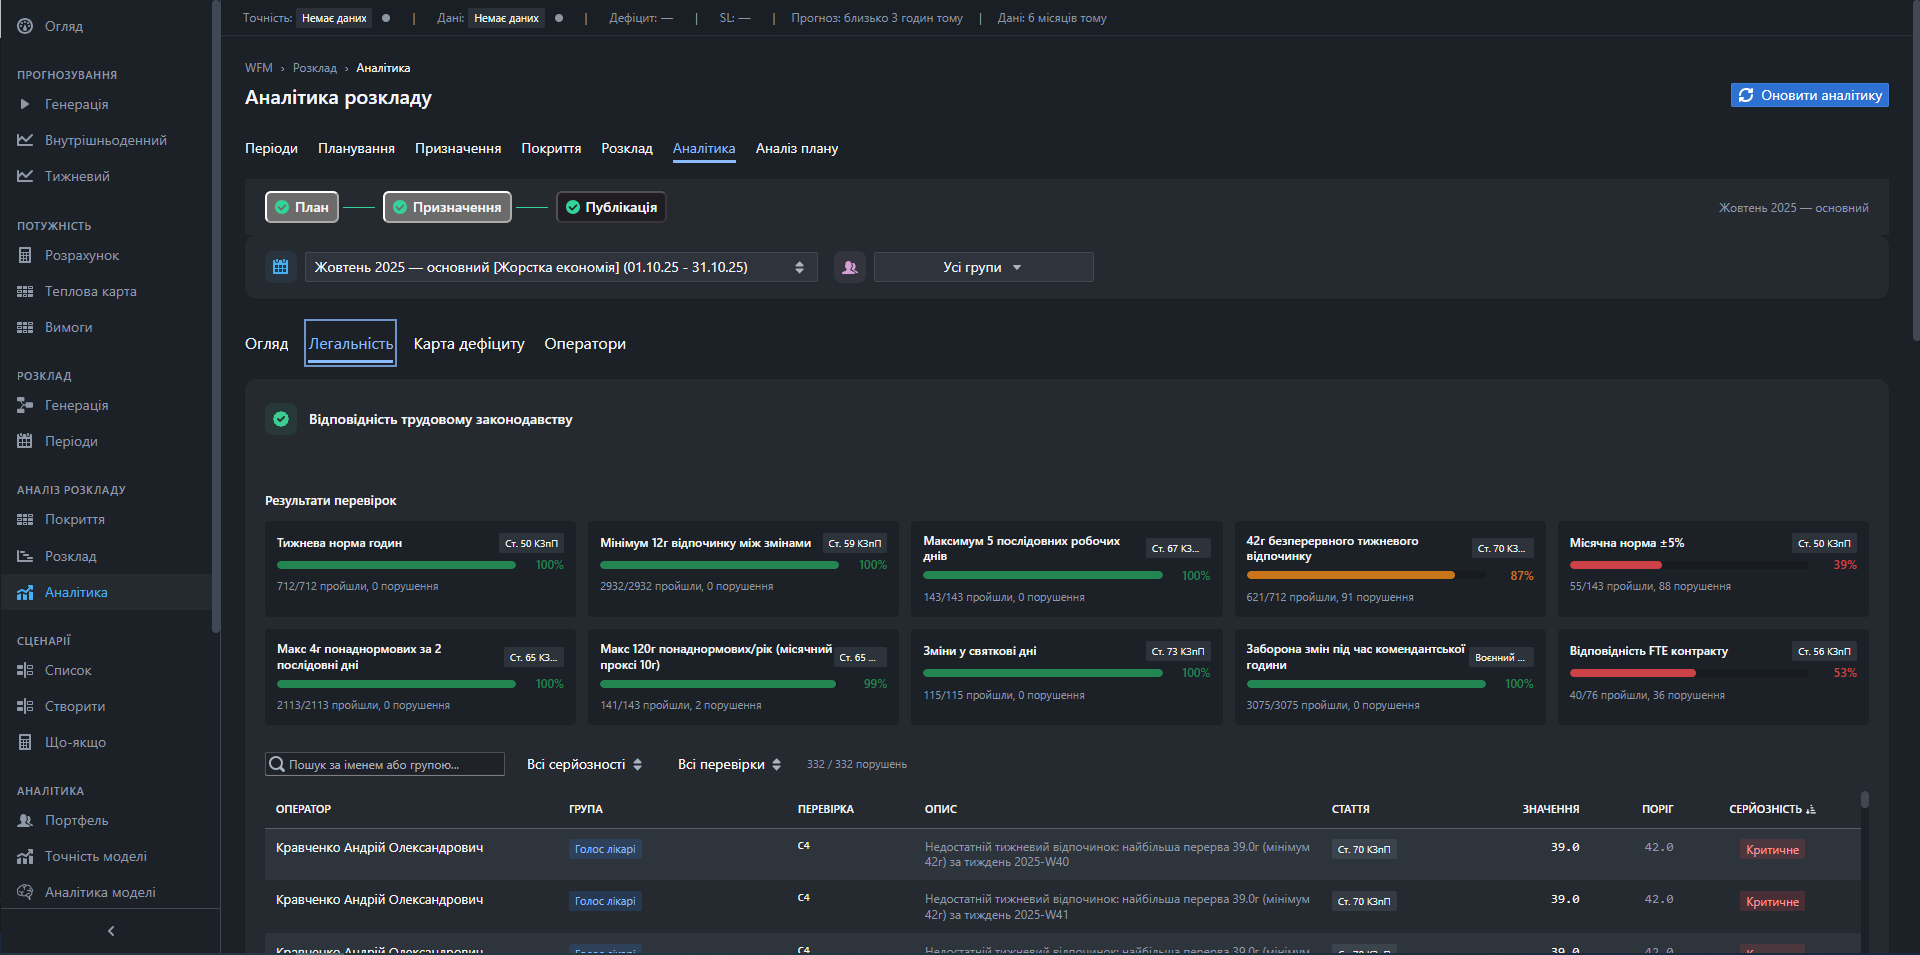Switch to the Карта дефіциту tab
The image size is (1920, 955).
pos(469,344)
